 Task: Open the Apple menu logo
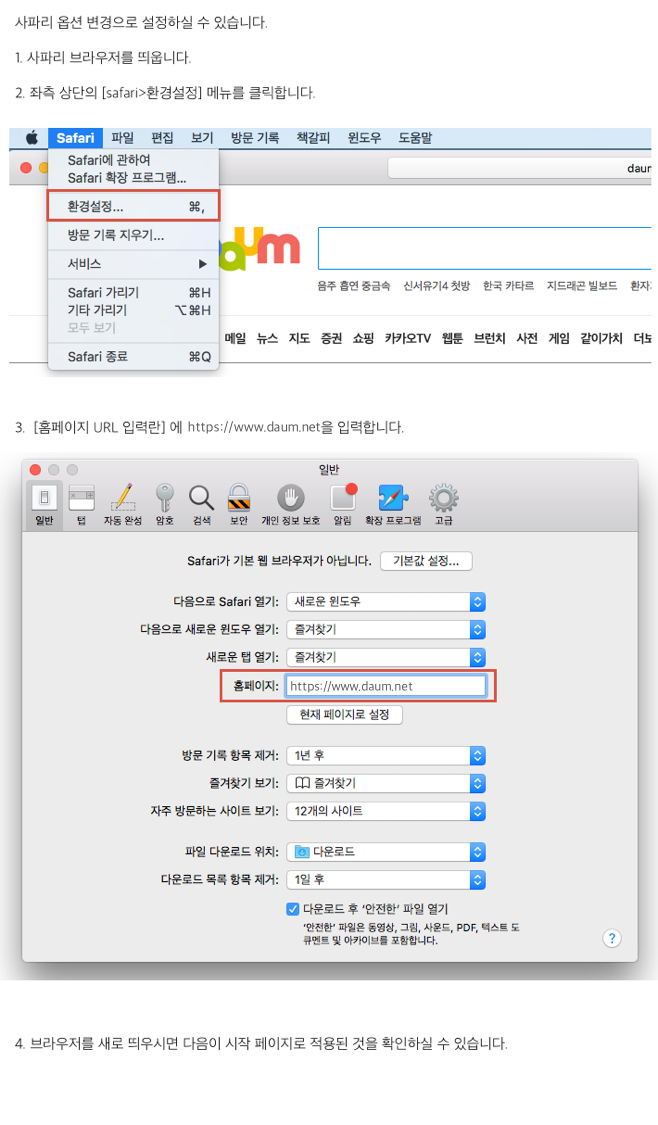click(x=32, y=138)
